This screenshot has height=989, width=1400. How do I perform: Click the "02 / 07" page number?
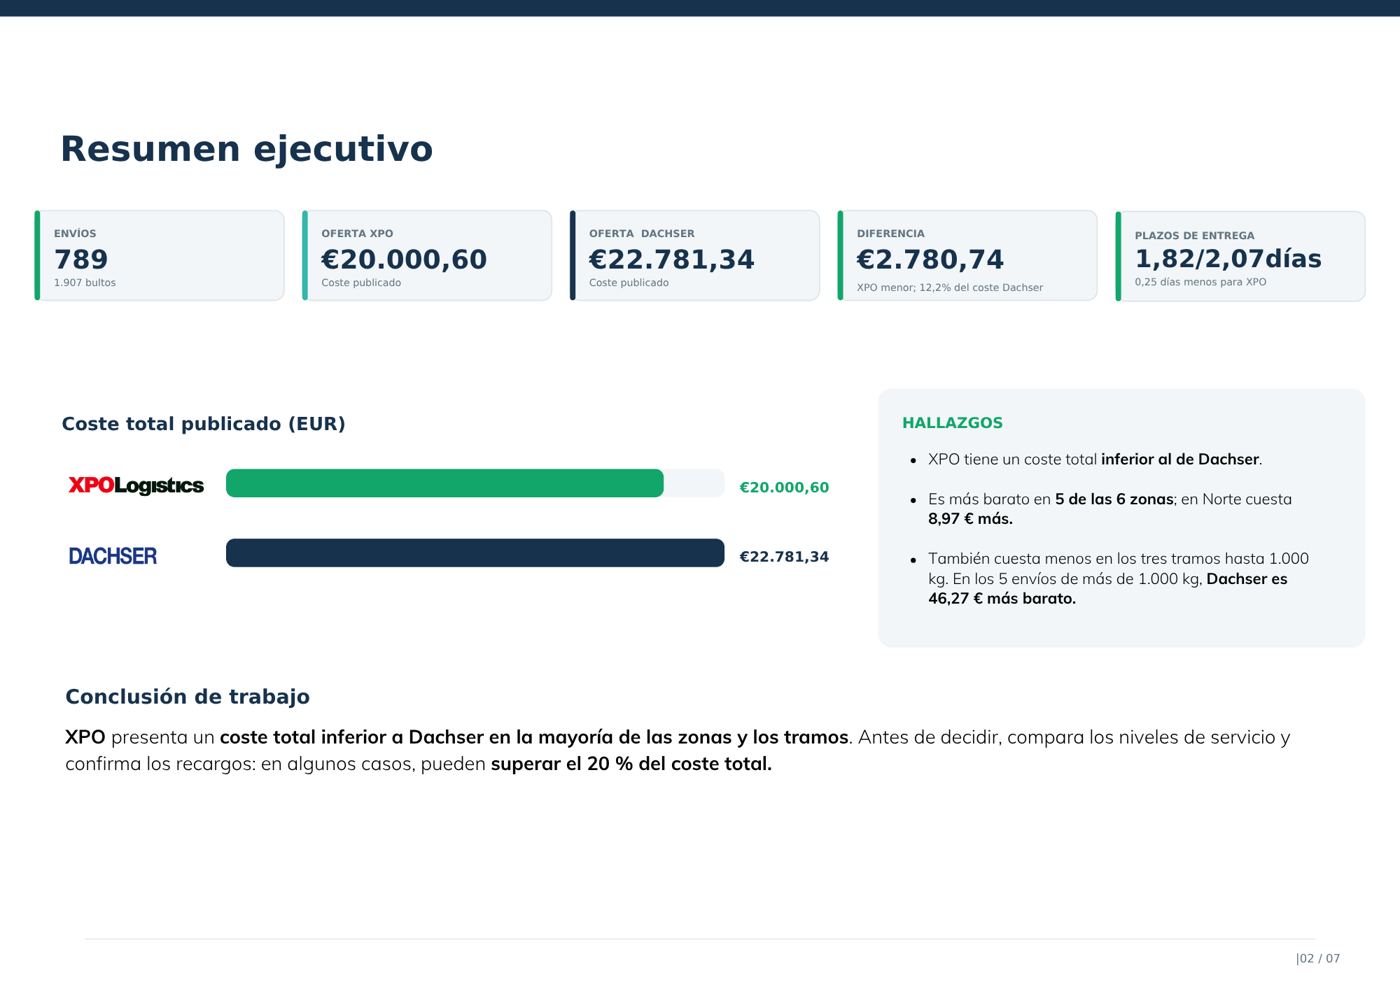(x=1320, y=959)
